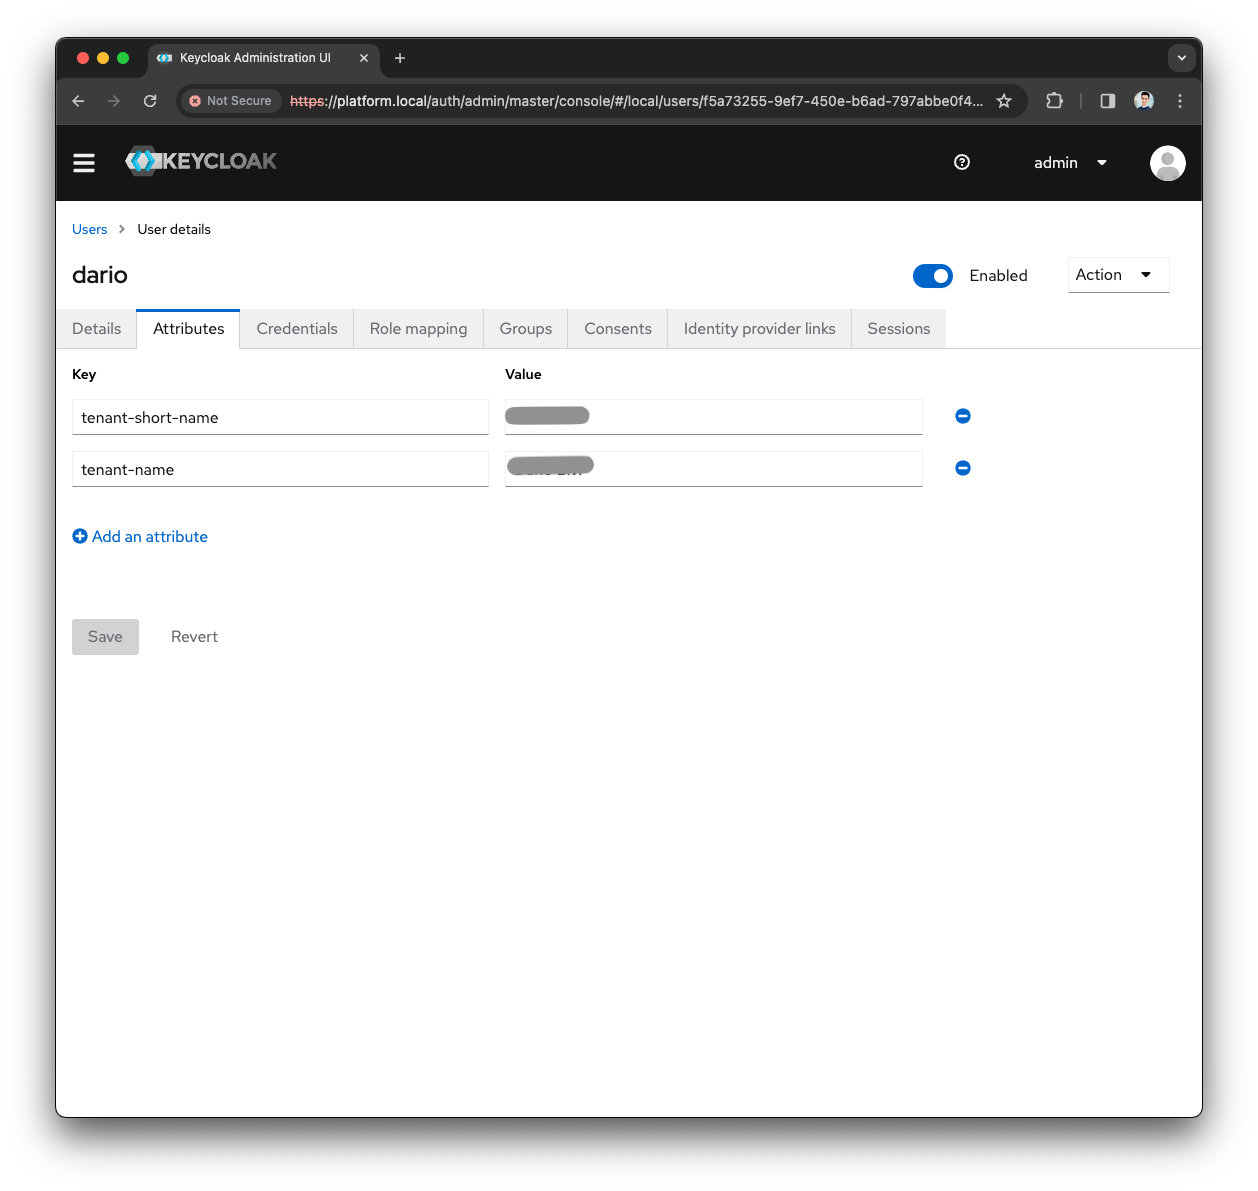Click the browser back arrow

pos(77,101)
